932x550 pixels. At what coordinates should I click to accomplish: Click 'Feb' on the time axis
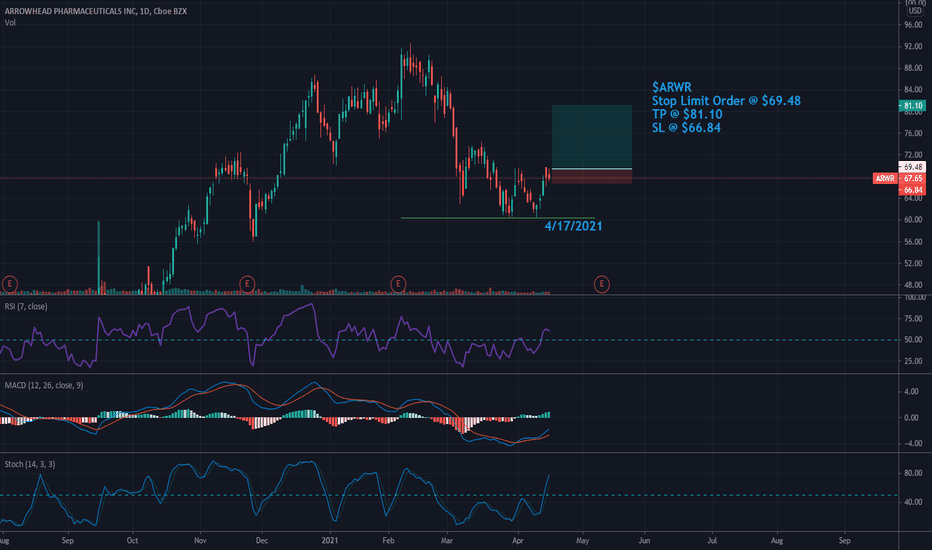388,540
